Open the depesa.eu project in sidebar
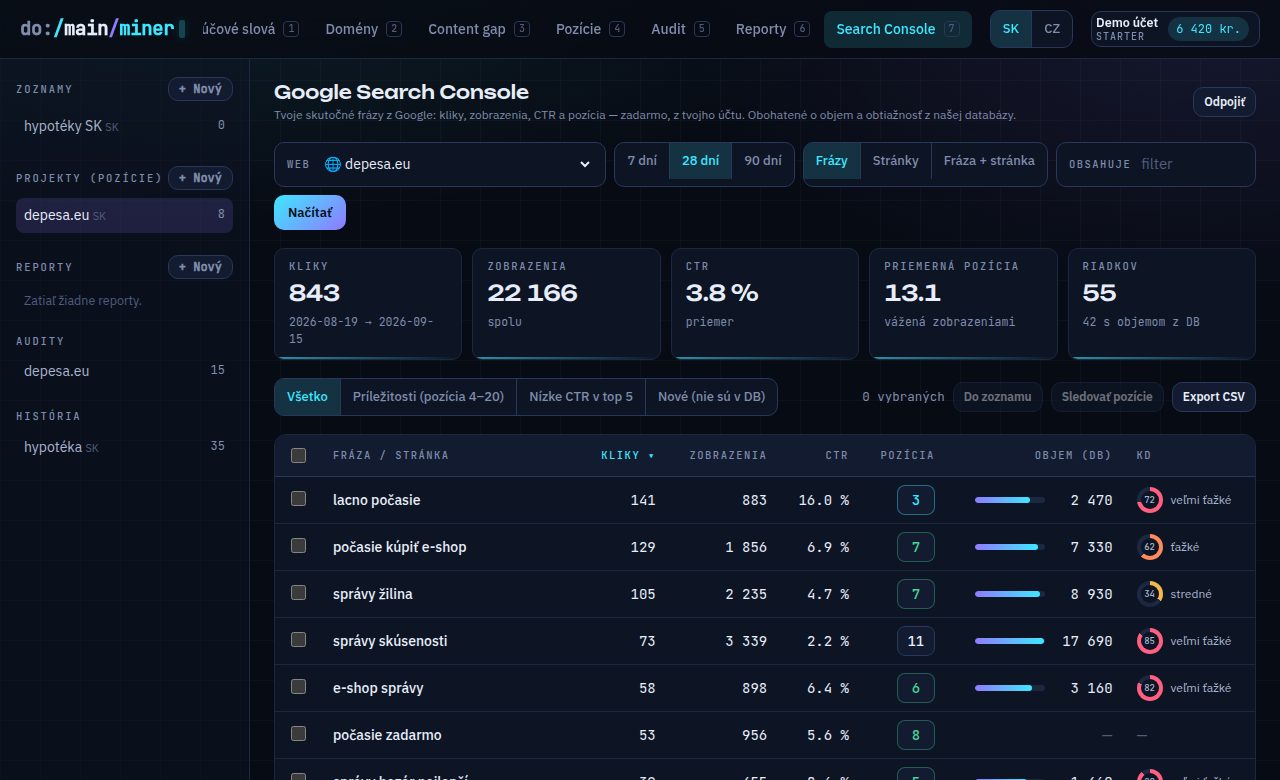This screenshot has height=780, width=1280. 124,215
